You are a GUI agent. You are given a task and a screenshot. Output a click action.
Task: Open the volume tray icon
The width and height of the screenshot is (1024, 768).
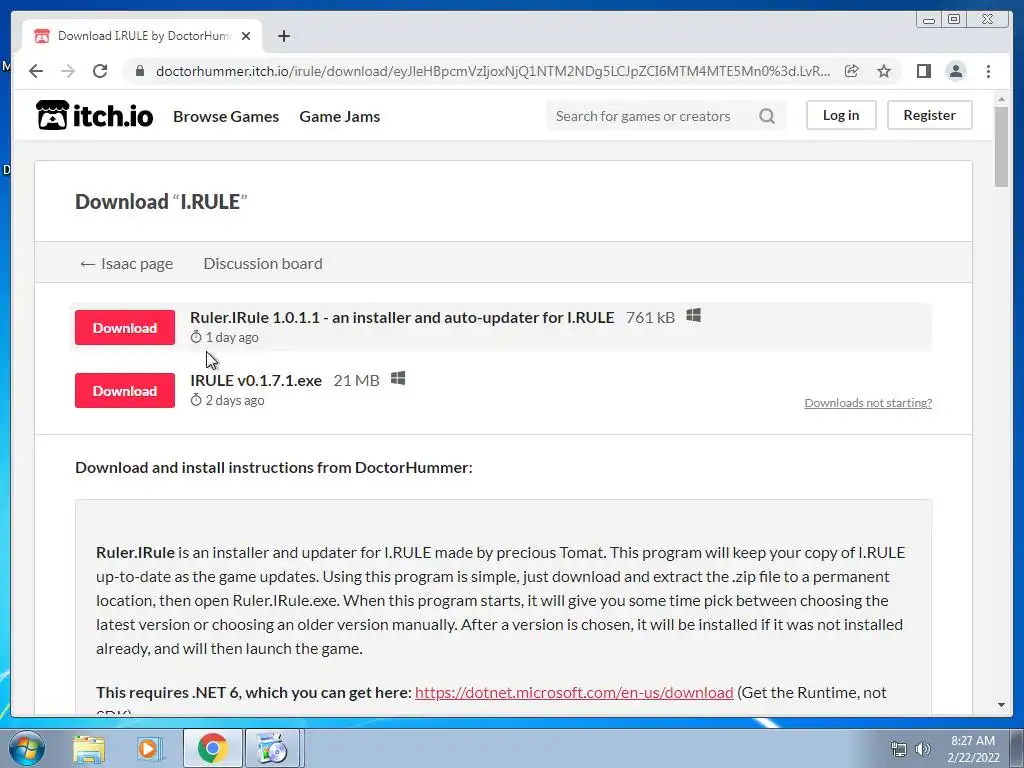(x=922, y=749)
